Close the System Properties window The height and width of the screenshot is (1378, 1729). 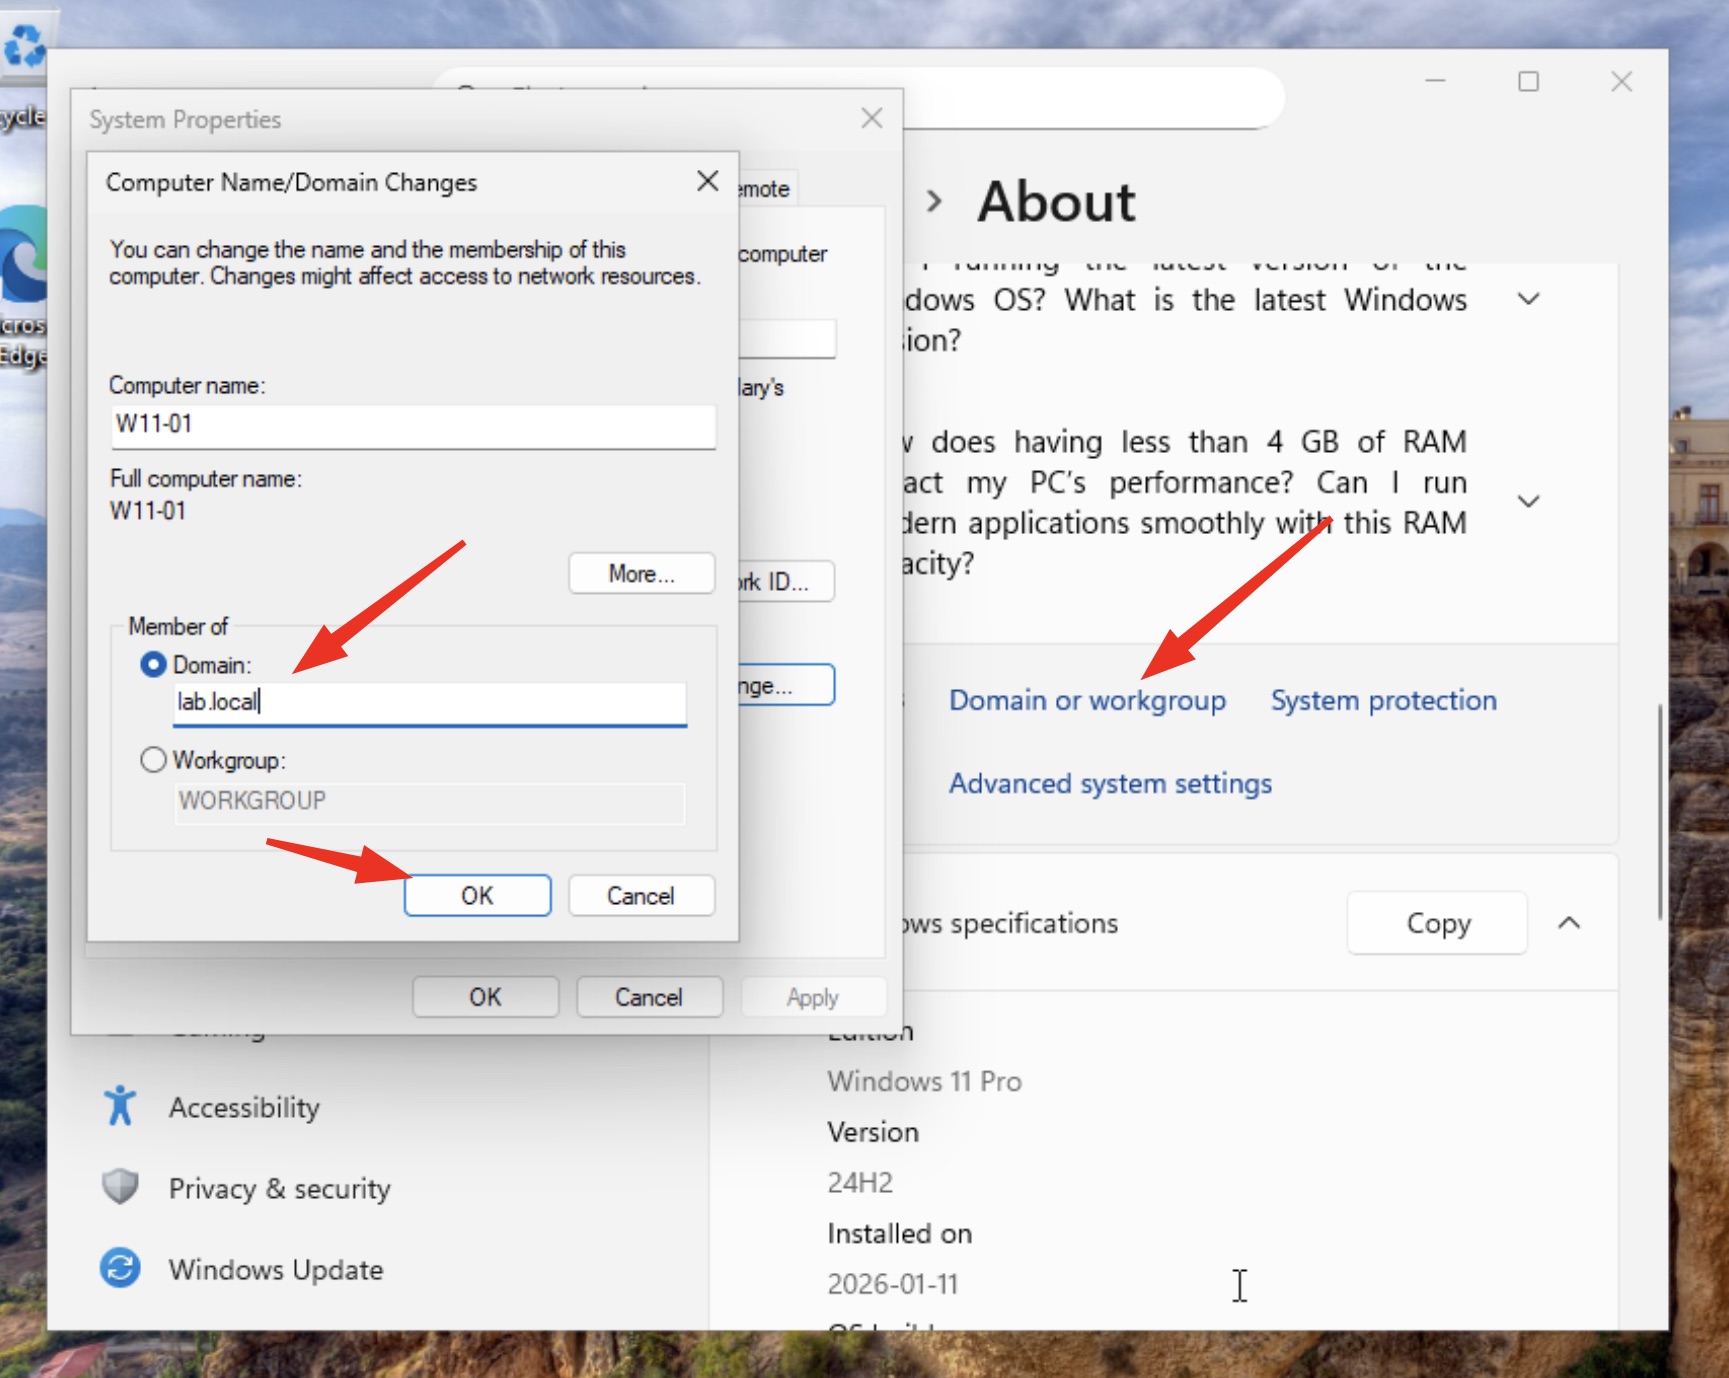[x=871, y=119]
